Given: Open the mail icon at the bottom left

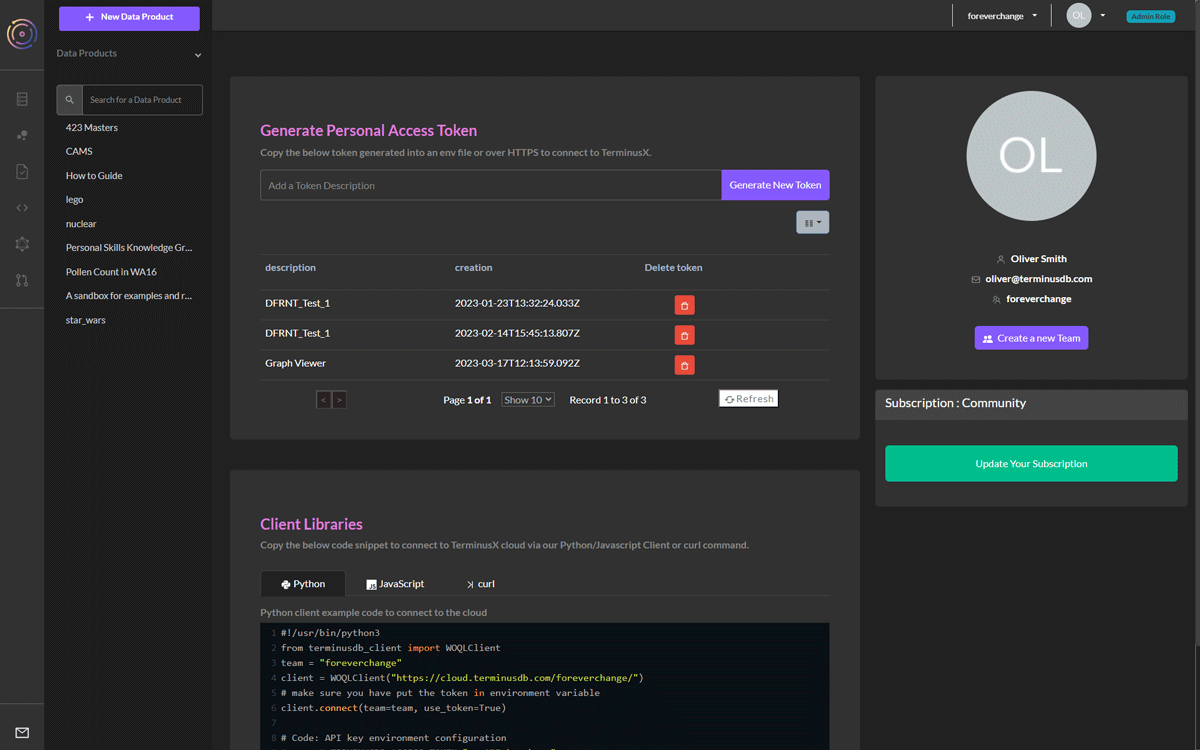Looking at the screenshot, I should [22, 733].
